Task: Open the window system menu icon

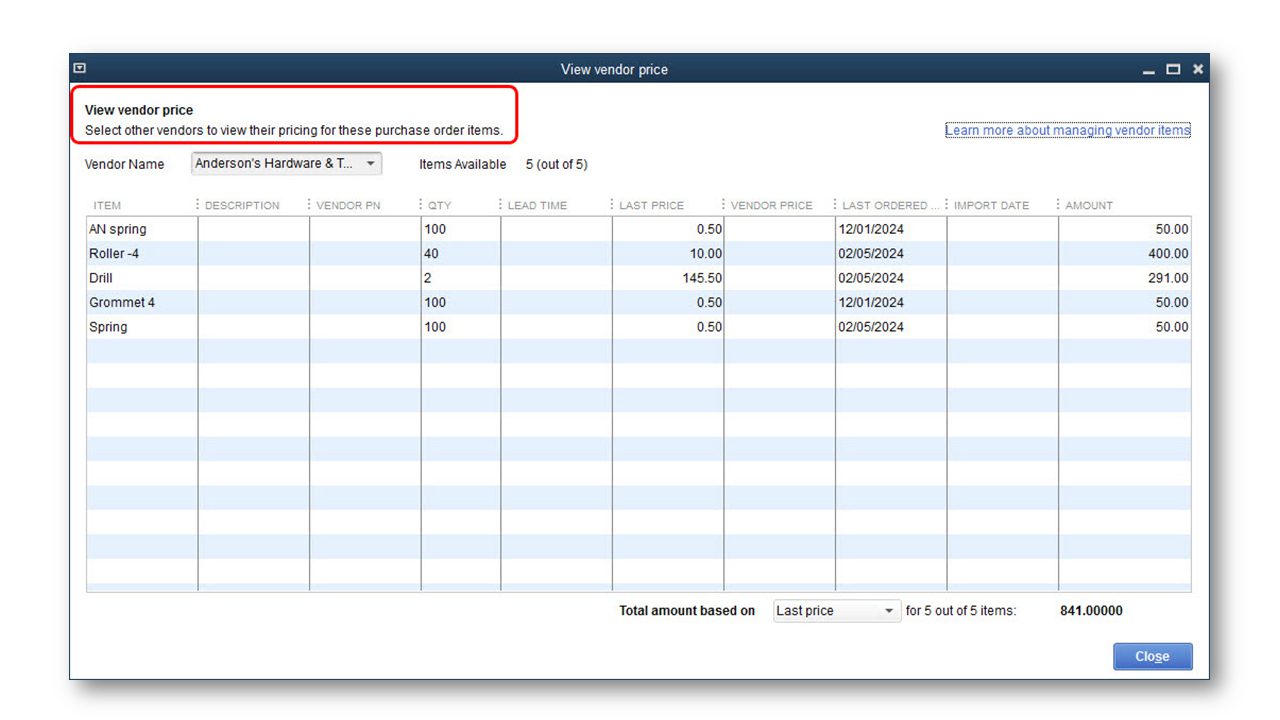Action: (80, 69)
